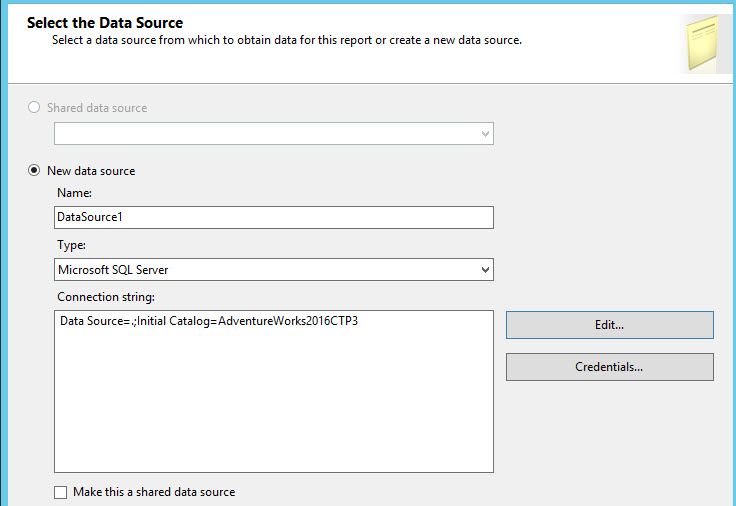The height and width of the screenshot is (506, 736).
Task: Enable Make this a shared data source checkbox
Action: [x=61, y=492]
